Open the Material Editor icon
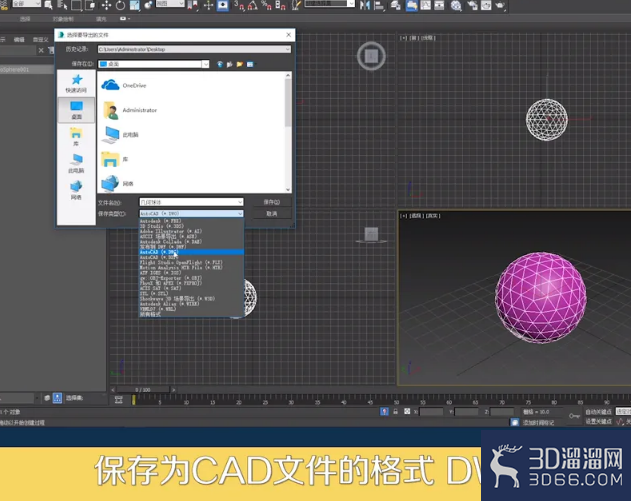Image resolution: width=631 pixels, height=501 pixels. coord(456,5)
